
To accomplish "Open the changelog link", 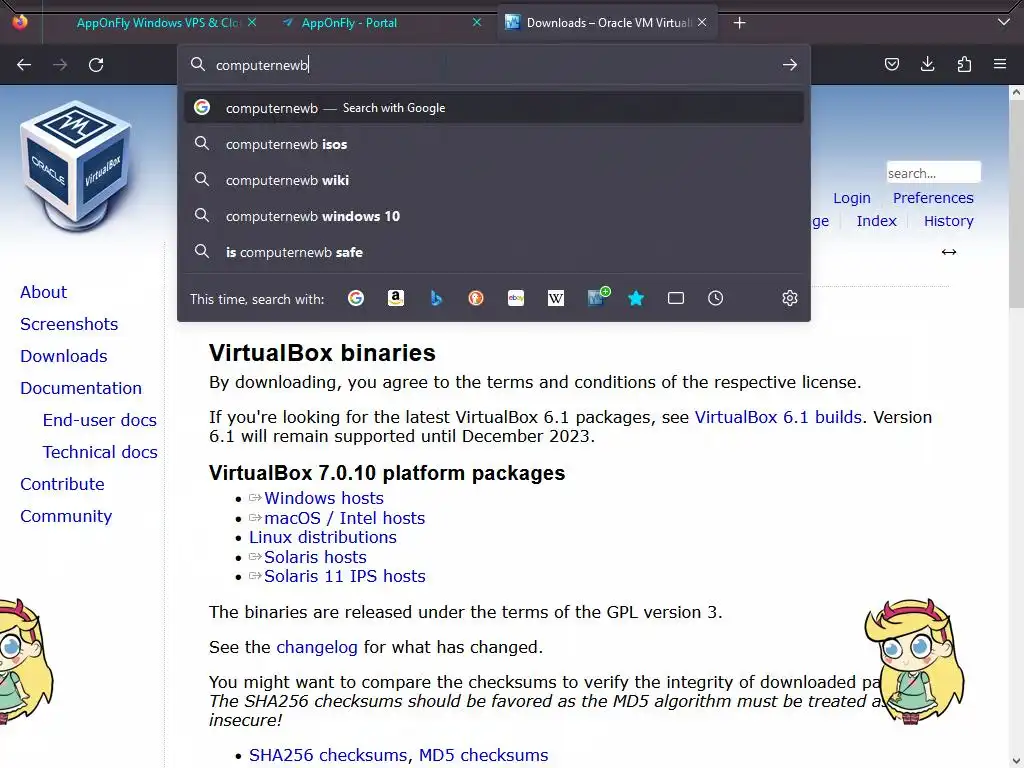I will tap(317, 647).
